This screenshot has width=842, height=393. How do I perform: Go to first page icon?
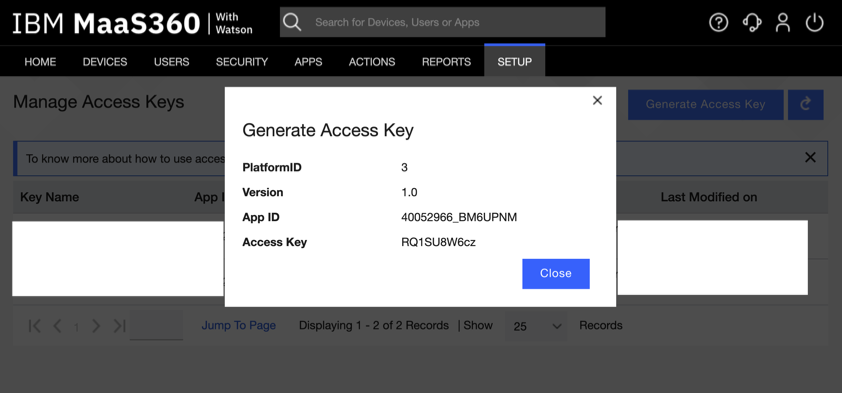tap(34, 325)
